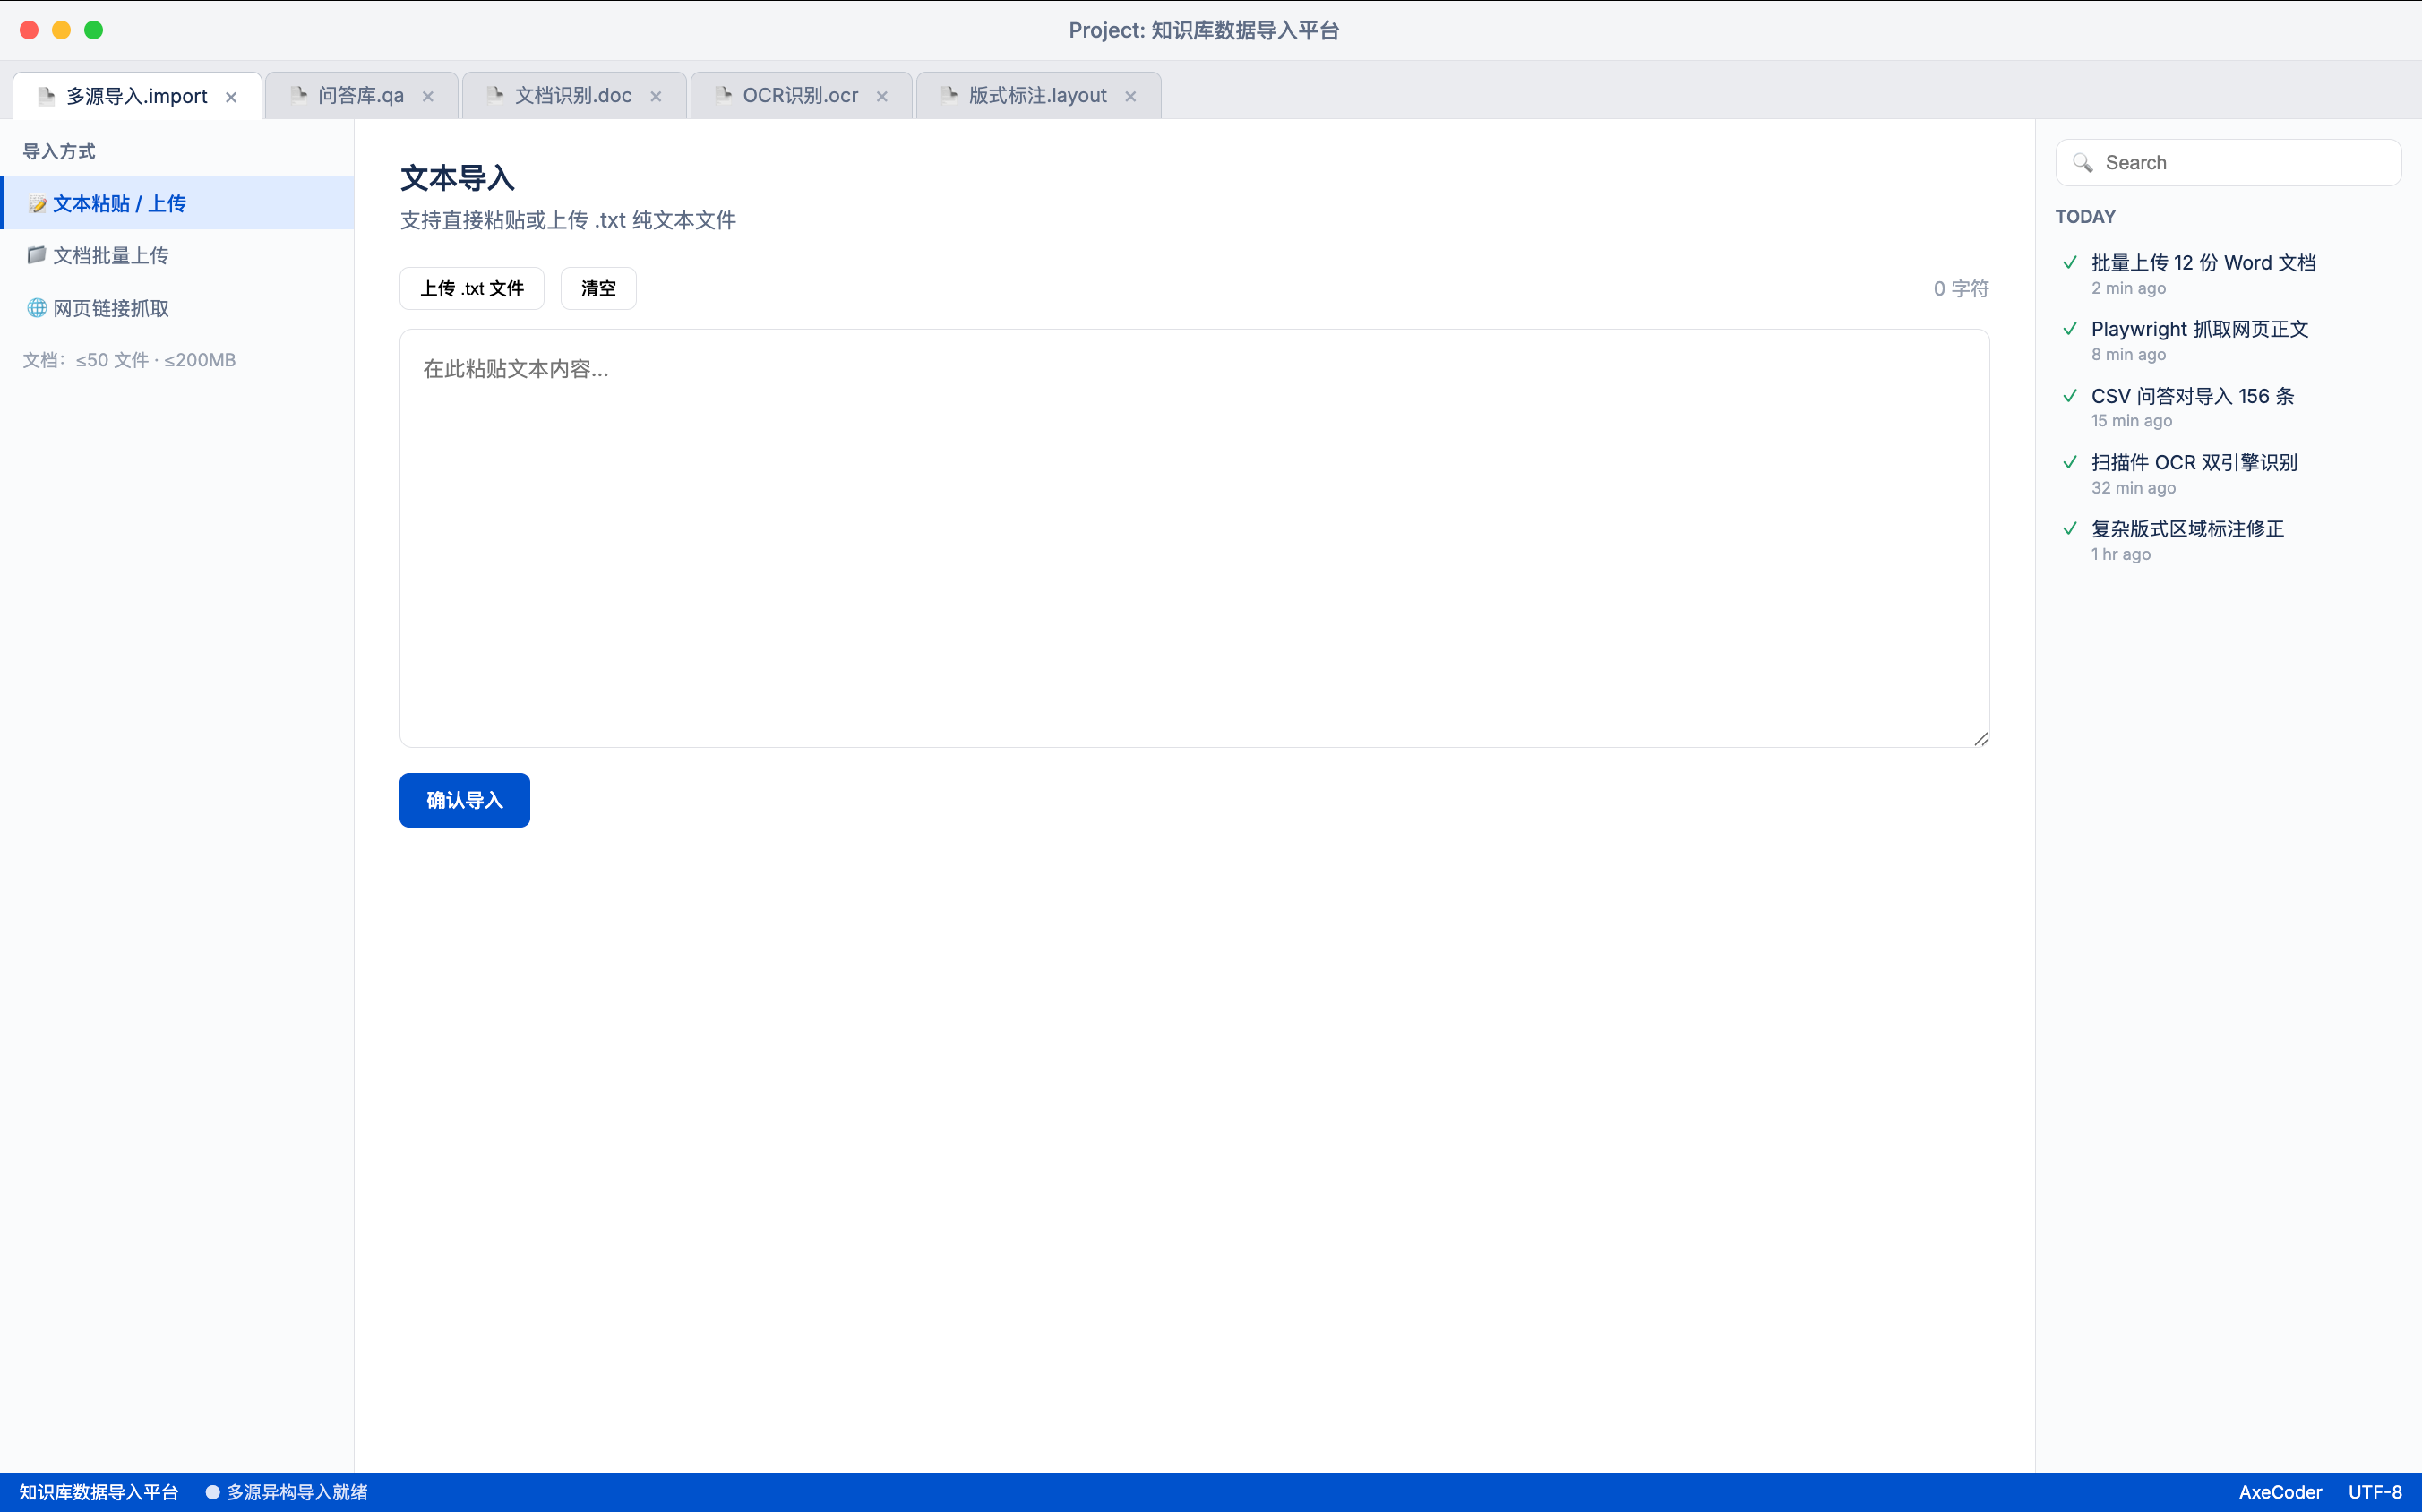Click checkmark beside 批量上传 12 份 Word 文档
2422x1512 pixels.
coord(2070,262)
